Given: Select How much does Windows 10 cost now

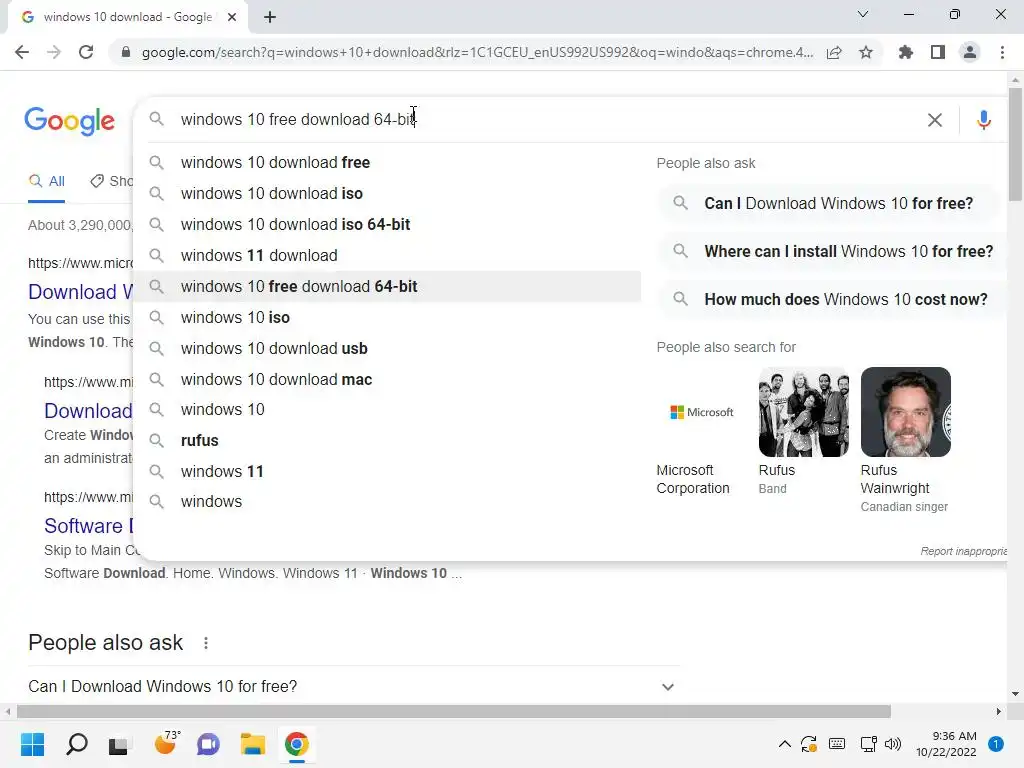Looking at the screenshot, I should pos(833,300).
